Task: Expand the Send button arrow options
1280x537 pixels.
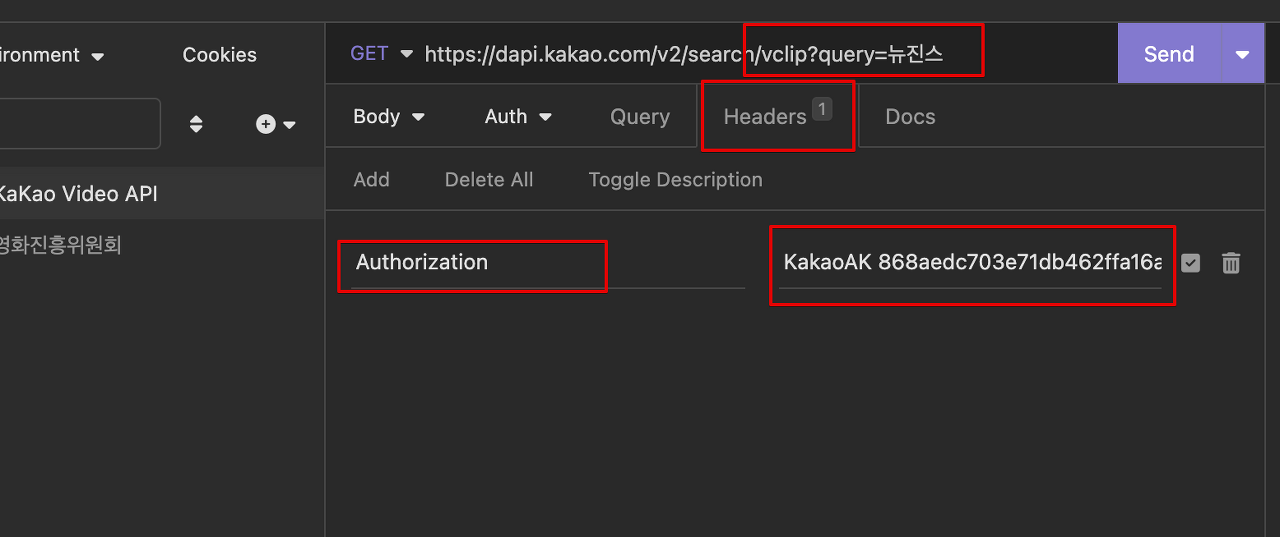Action: click(1242, 54)
